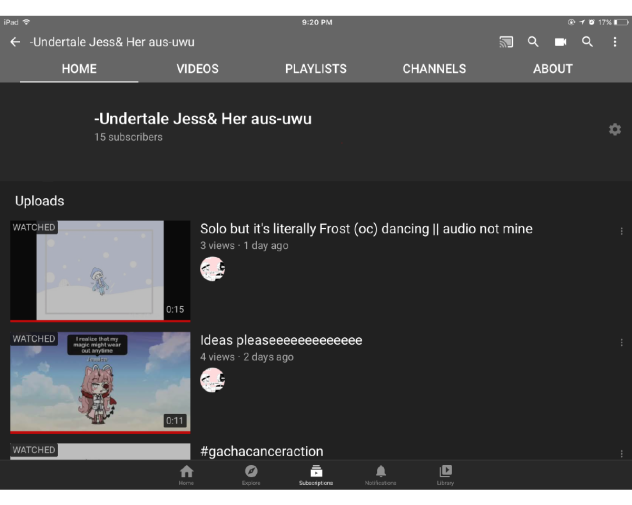
Task: Open title 'Solo but it's literally Frost (oc) dancing'
Action: pyautogui.click(x=366, y=229)
